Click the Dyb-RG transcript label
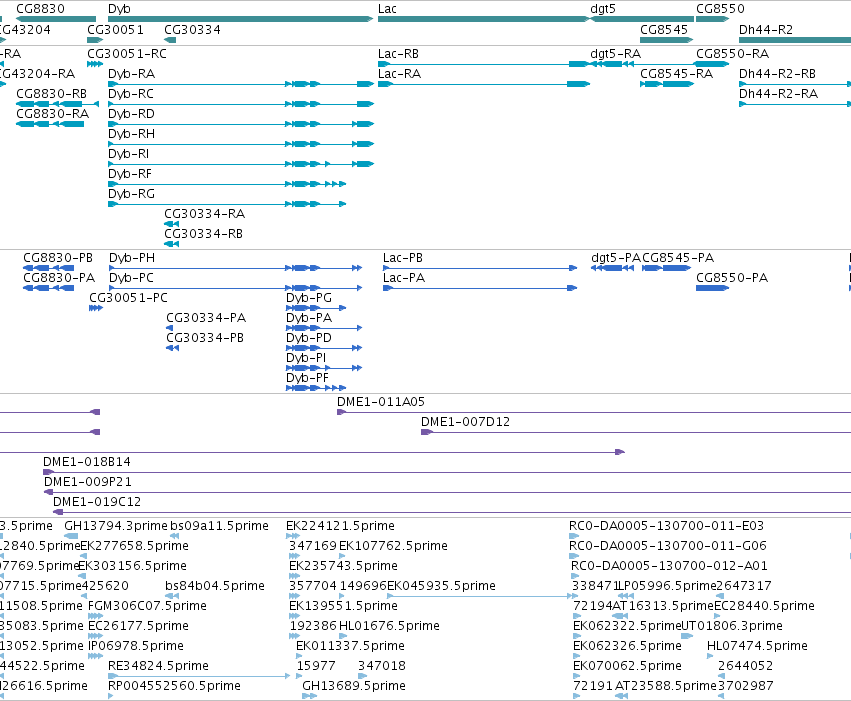This screenshot has height=701, width=851. pyautogui.click(x=131, y=194)
